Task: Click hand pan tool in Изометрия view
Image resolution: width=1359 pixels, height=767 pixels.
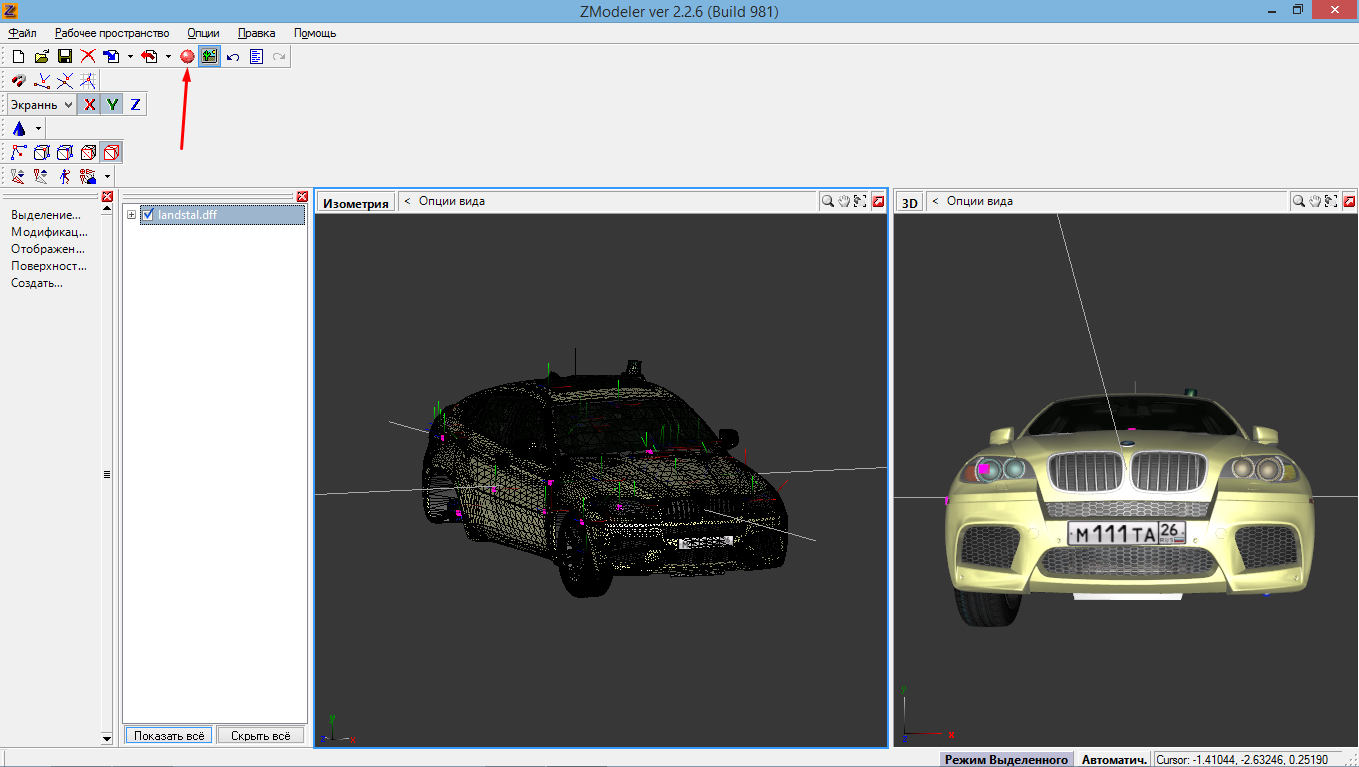Action: 843,201
